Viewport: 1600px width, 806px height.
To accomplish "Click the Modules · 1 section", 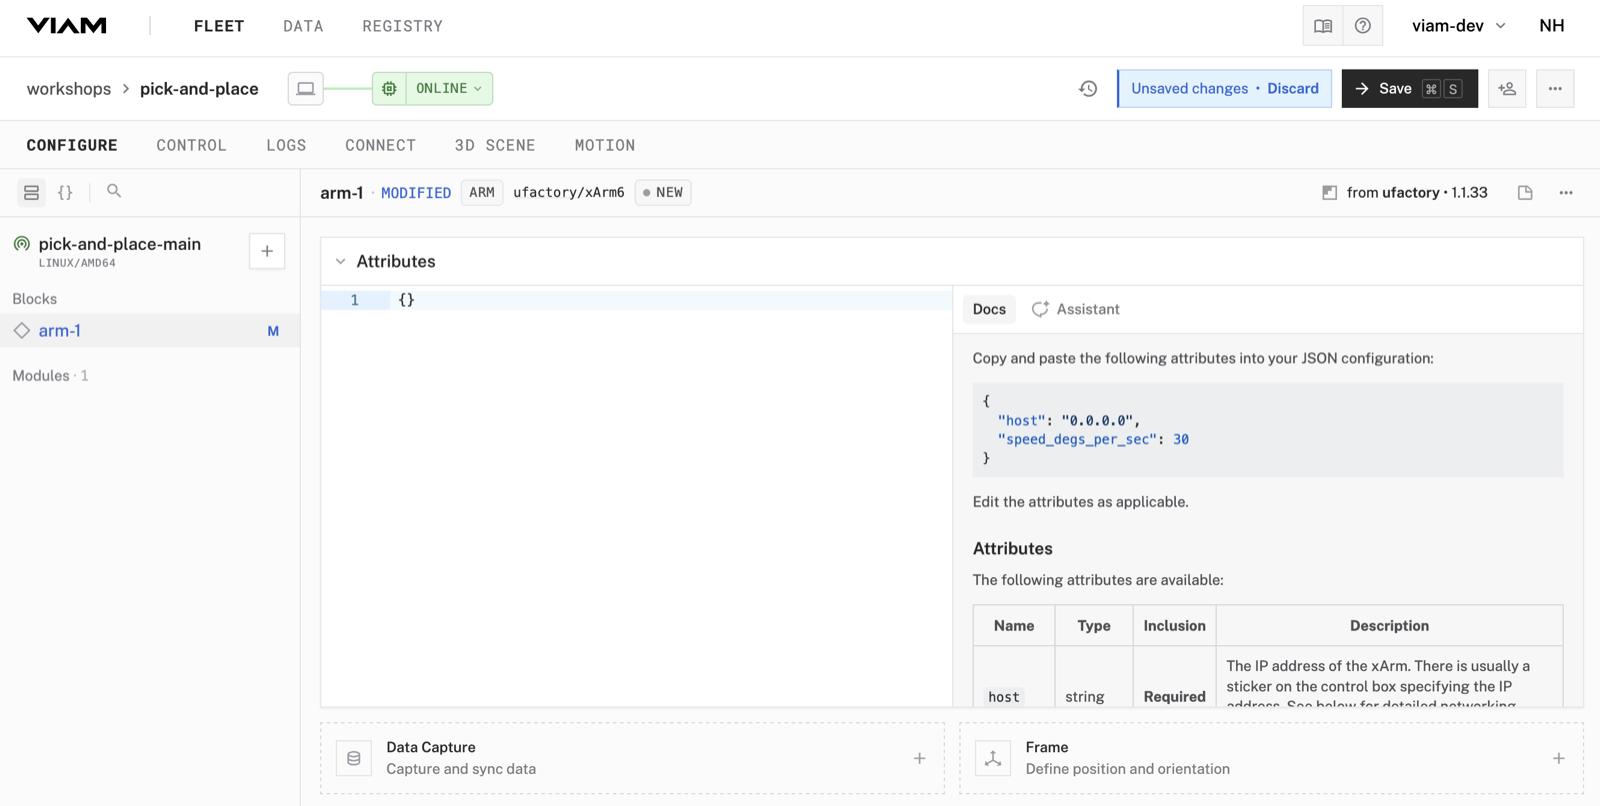I will 50,376.
